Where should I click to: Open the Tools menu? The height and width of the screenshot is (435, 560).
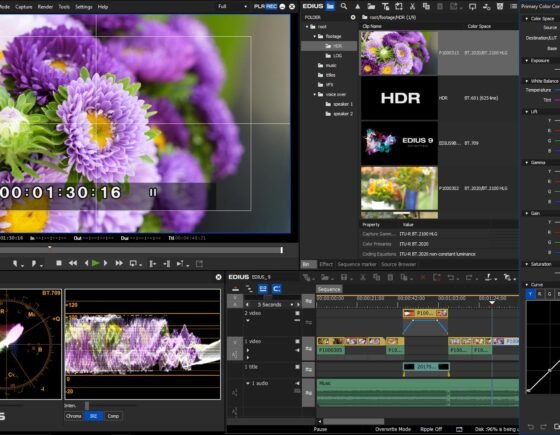click(x=64, y=7)
